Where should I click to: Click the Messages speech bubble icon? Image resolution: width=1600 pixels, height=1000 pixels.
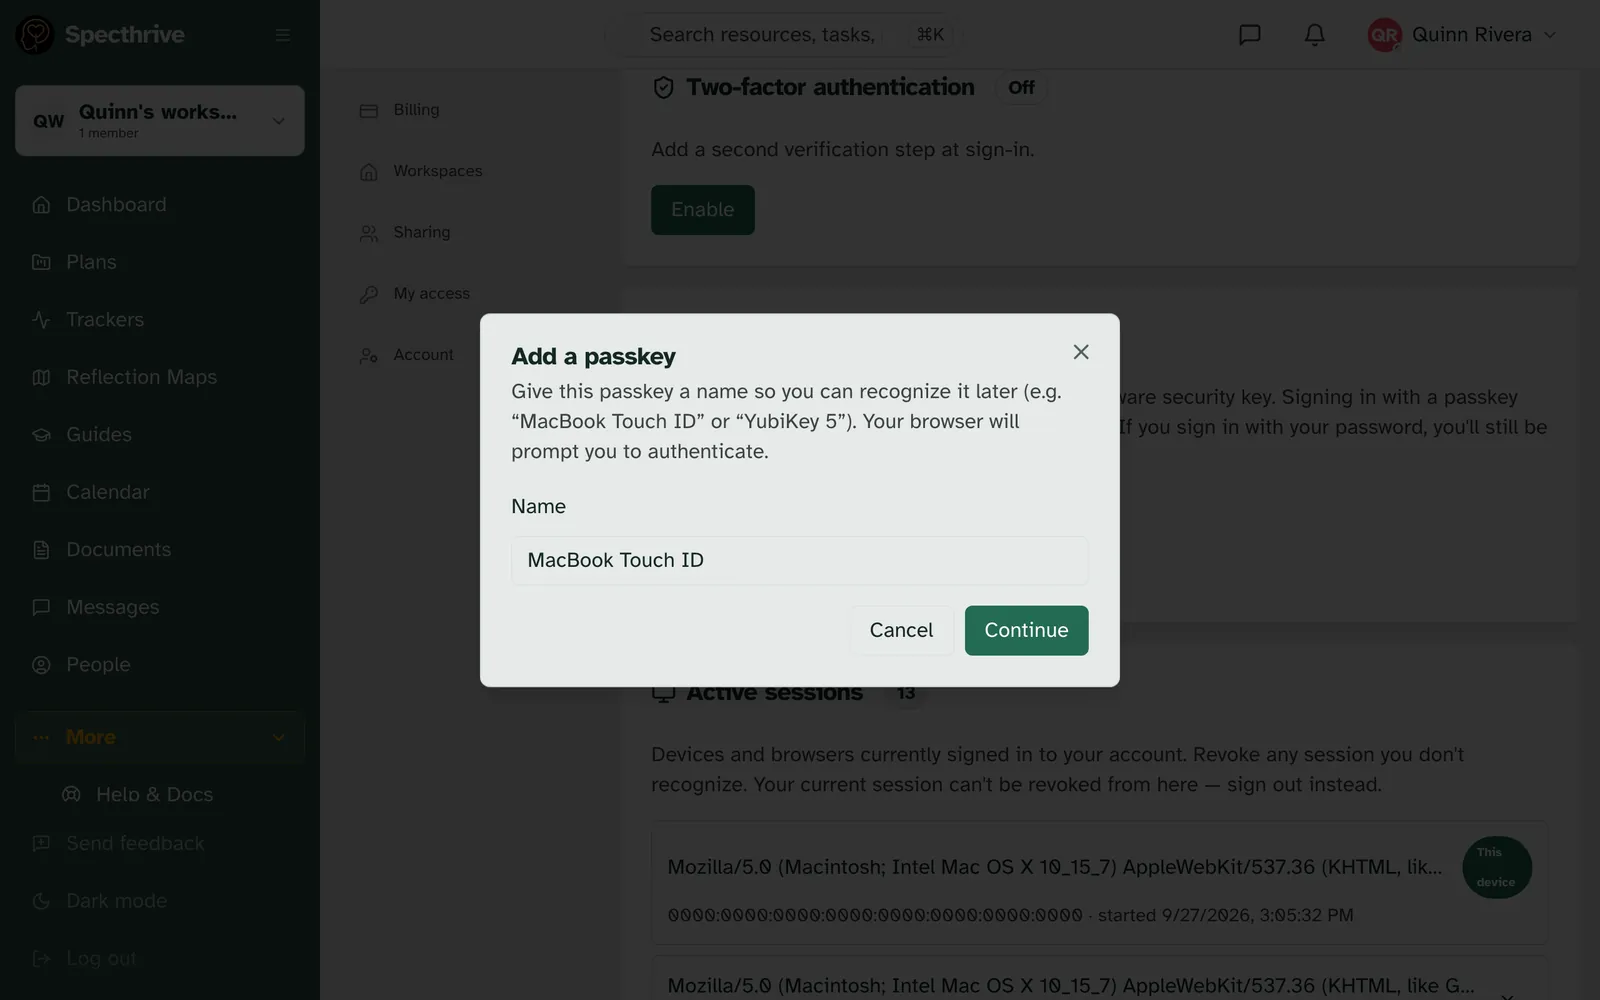pyautogui.click(x=41, y=607)
